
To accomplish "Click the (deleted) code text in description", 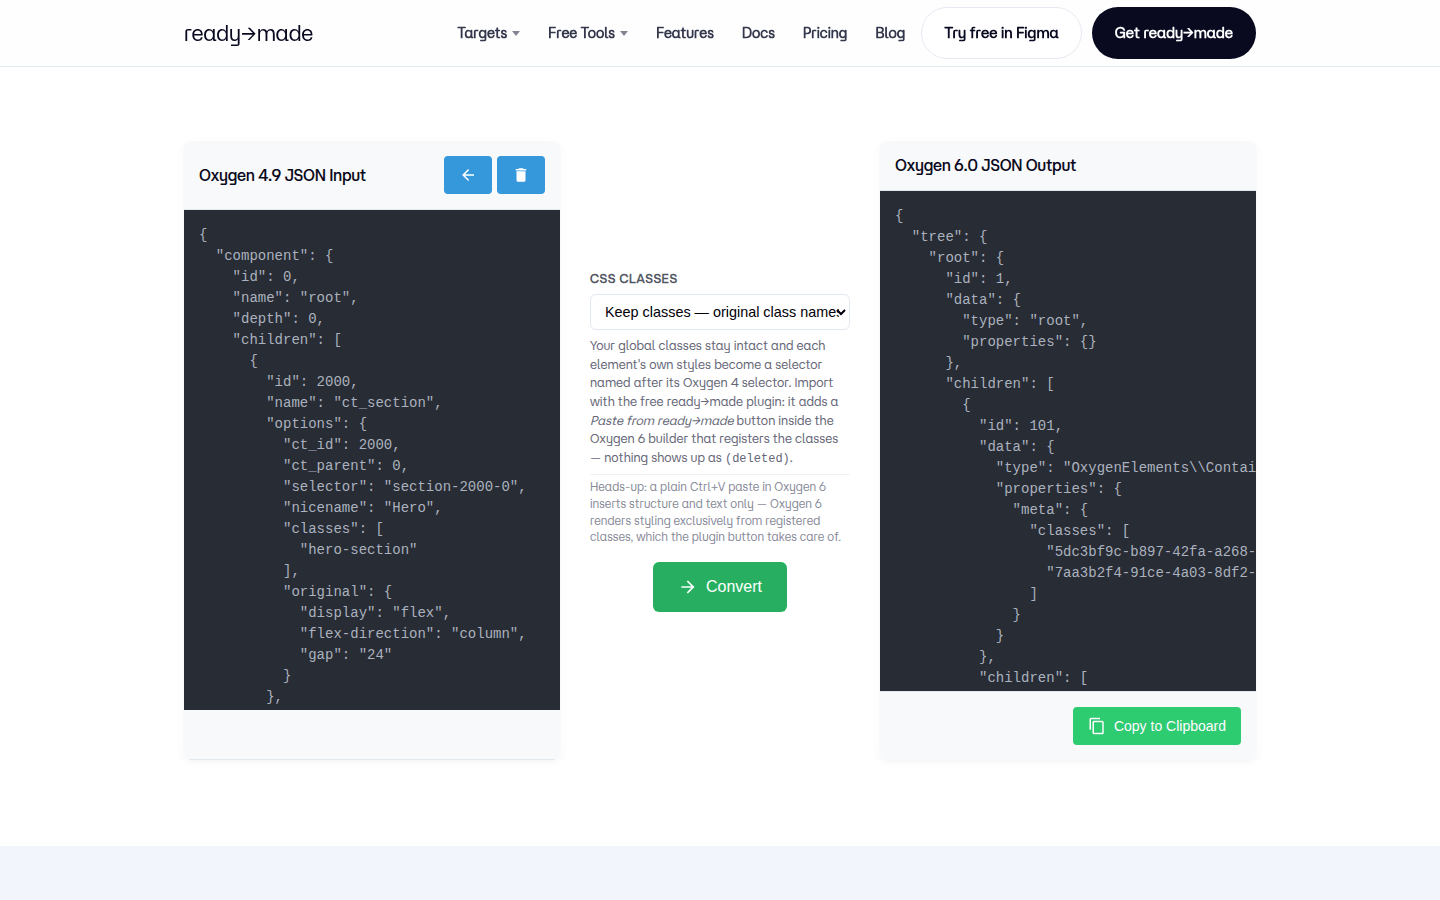I will tap(759, 458).
